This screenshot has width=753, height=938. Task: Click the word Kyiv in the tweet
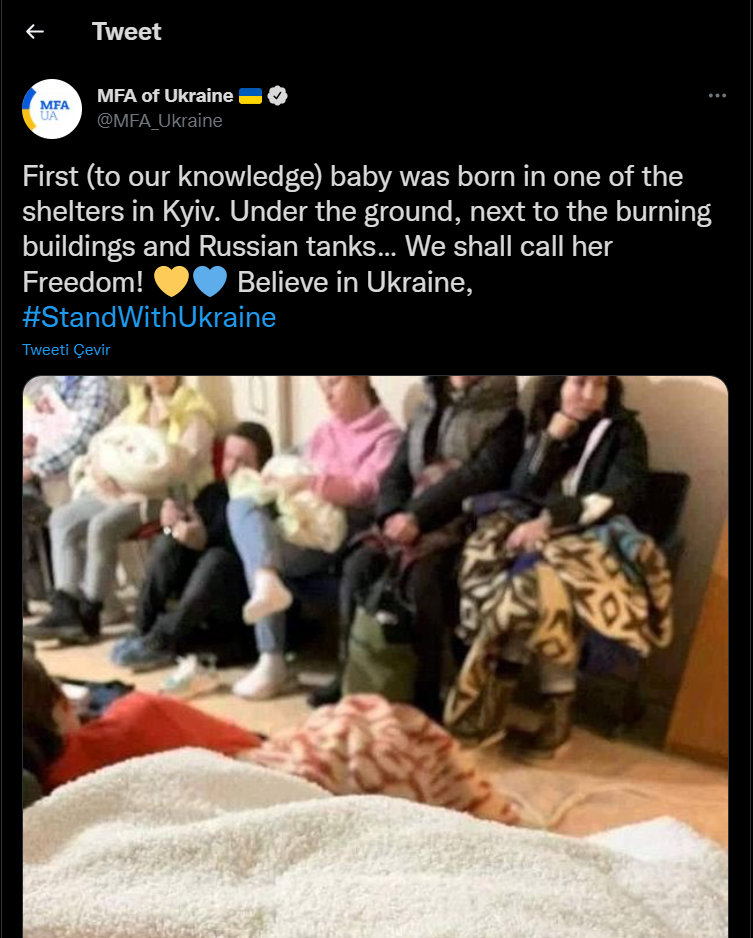(191, 212)
